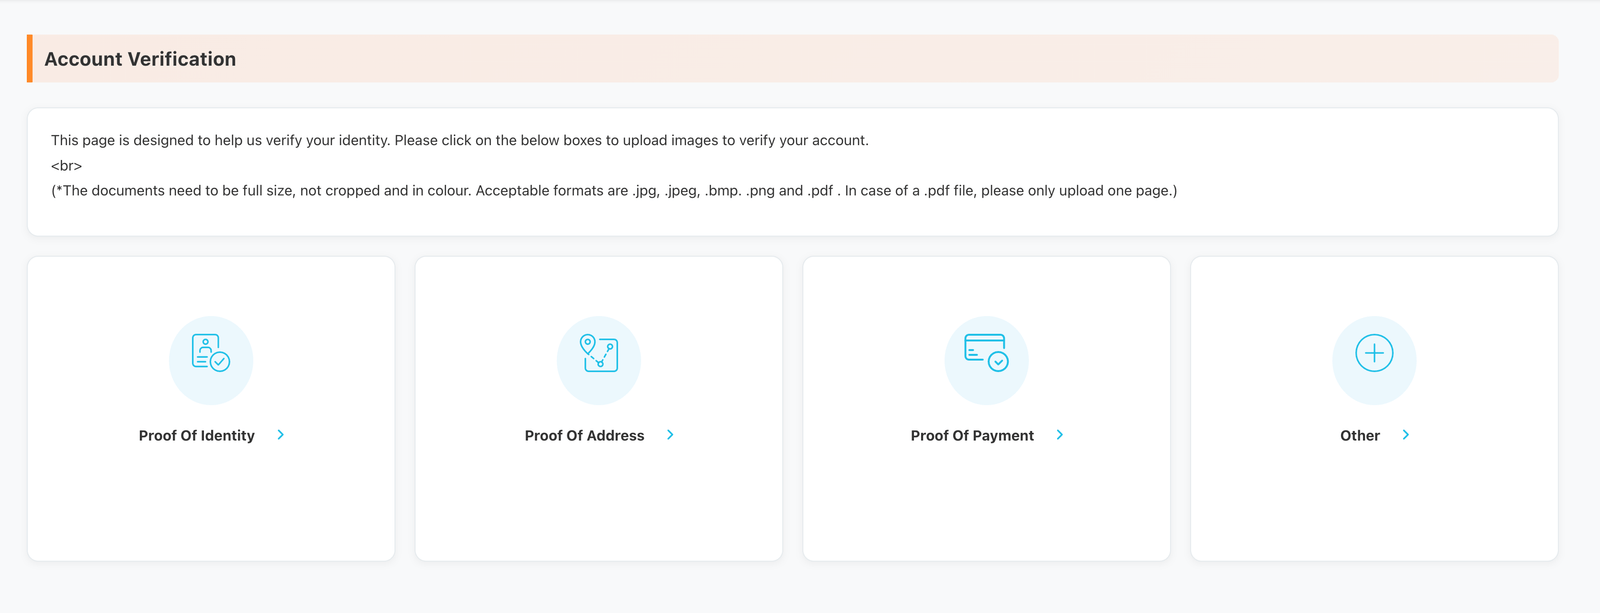Expand the Other chevron arrow

(x=1406, y=435)
